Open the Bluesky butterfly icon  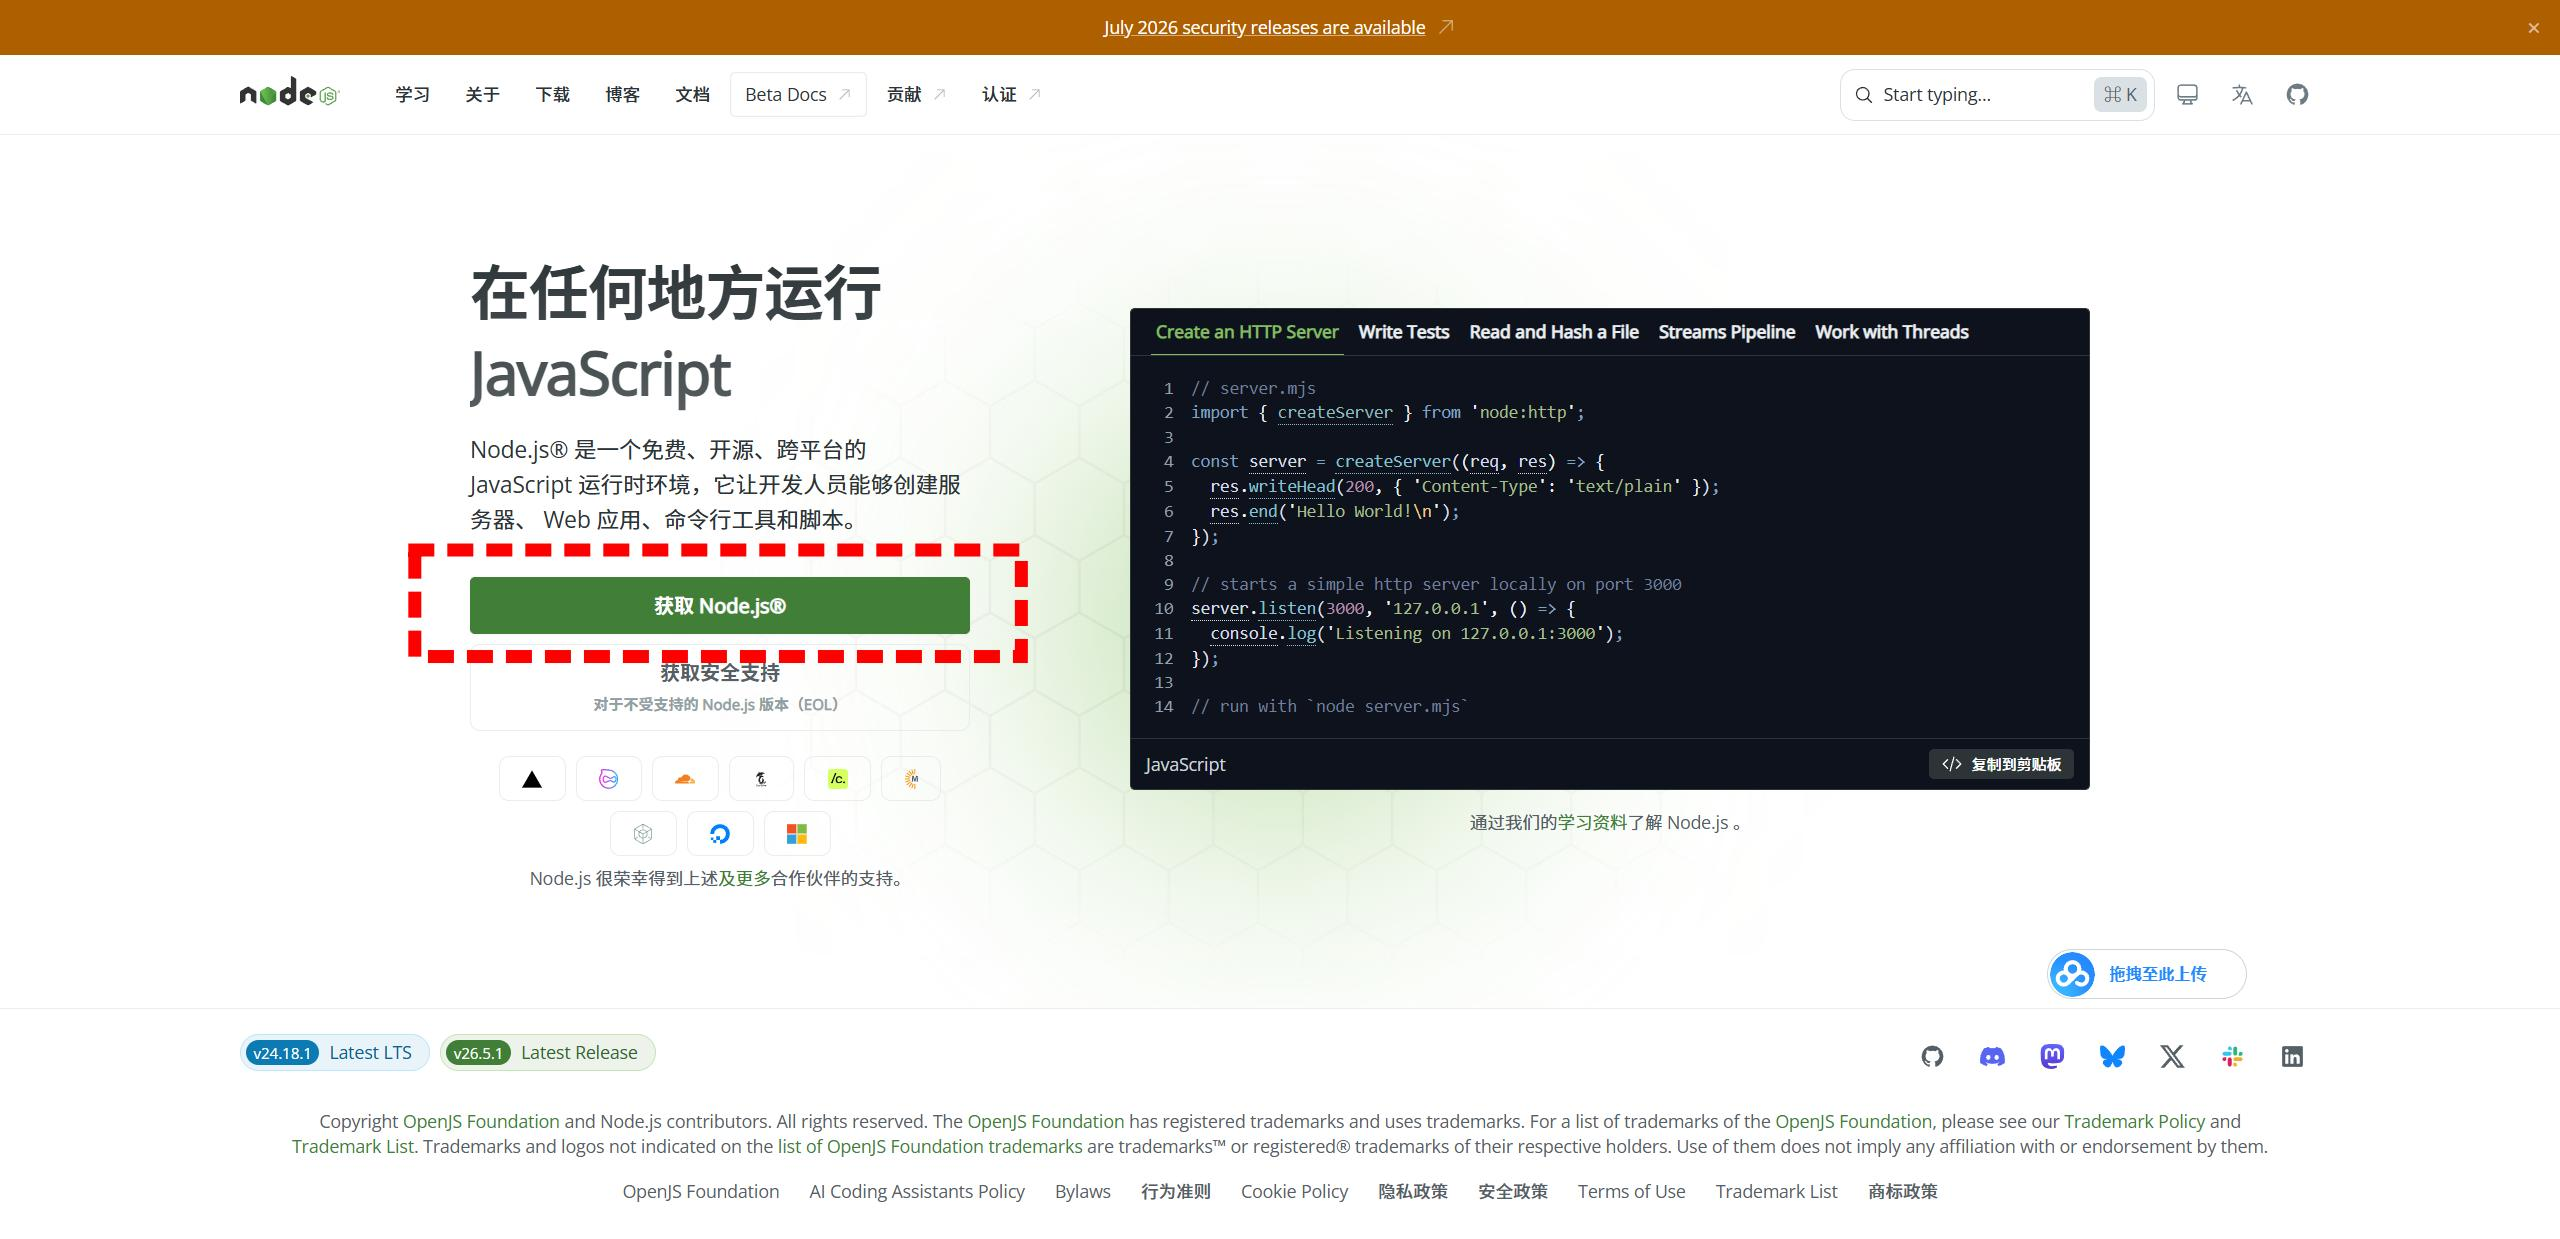pos(2112,1056)
